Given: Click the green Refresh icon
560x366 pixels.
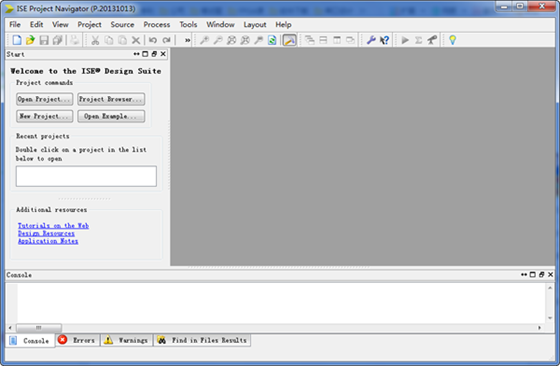Looking at the screenshot, I should click(x=272, y=40).
